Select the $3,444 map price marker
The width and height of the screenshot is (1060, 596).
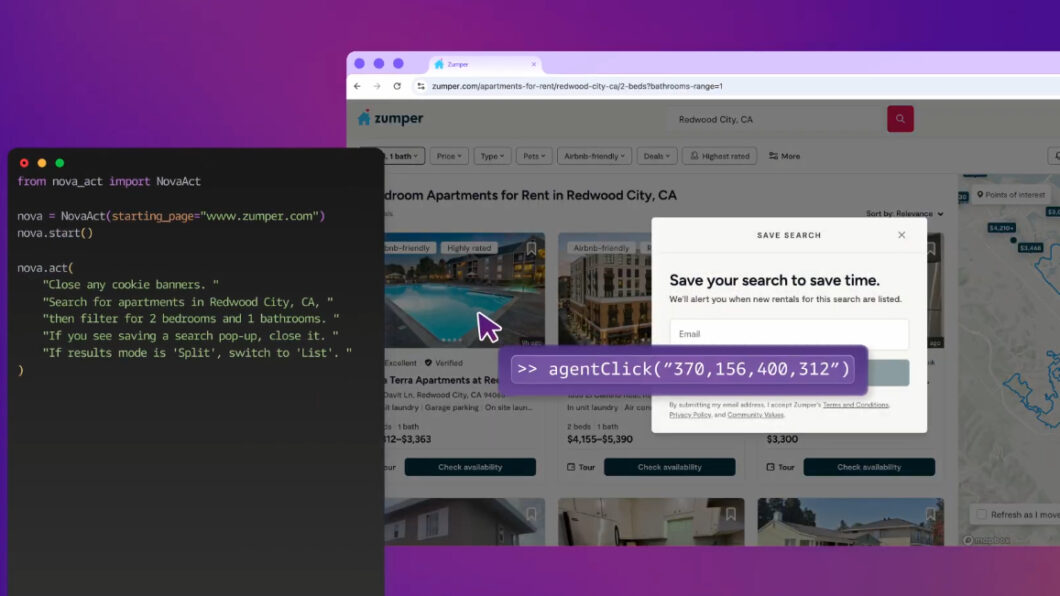point(1030,248)
